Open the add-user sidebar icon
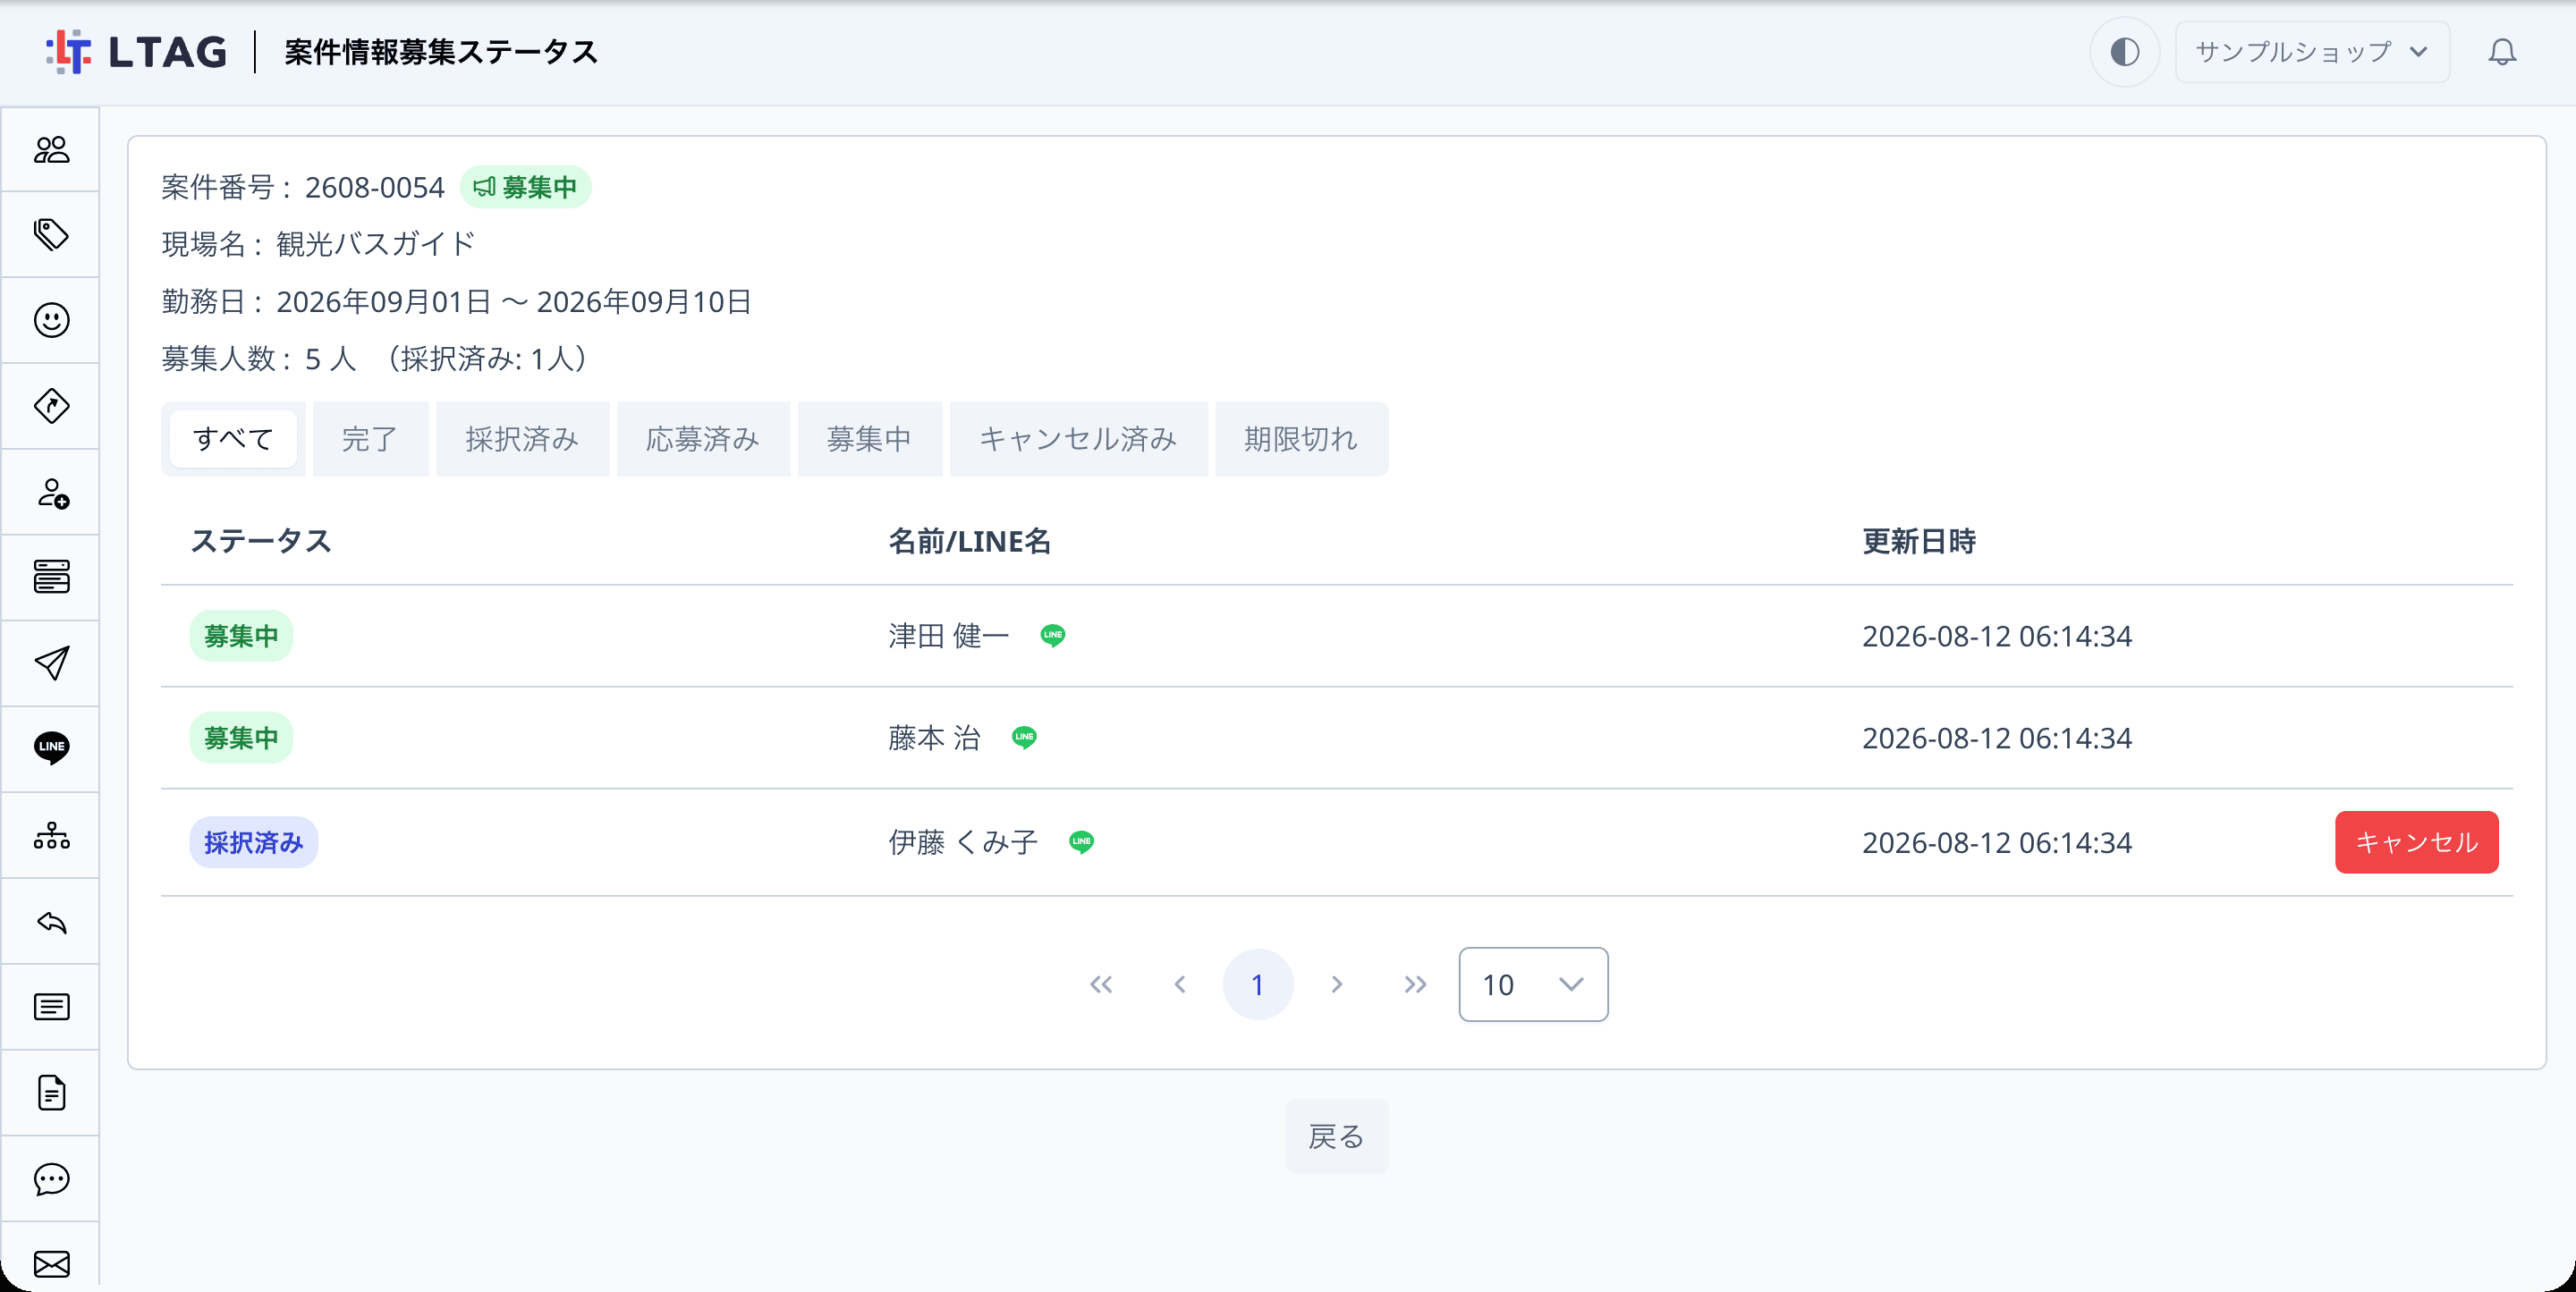2576x1292 pixels. [51, 492]
